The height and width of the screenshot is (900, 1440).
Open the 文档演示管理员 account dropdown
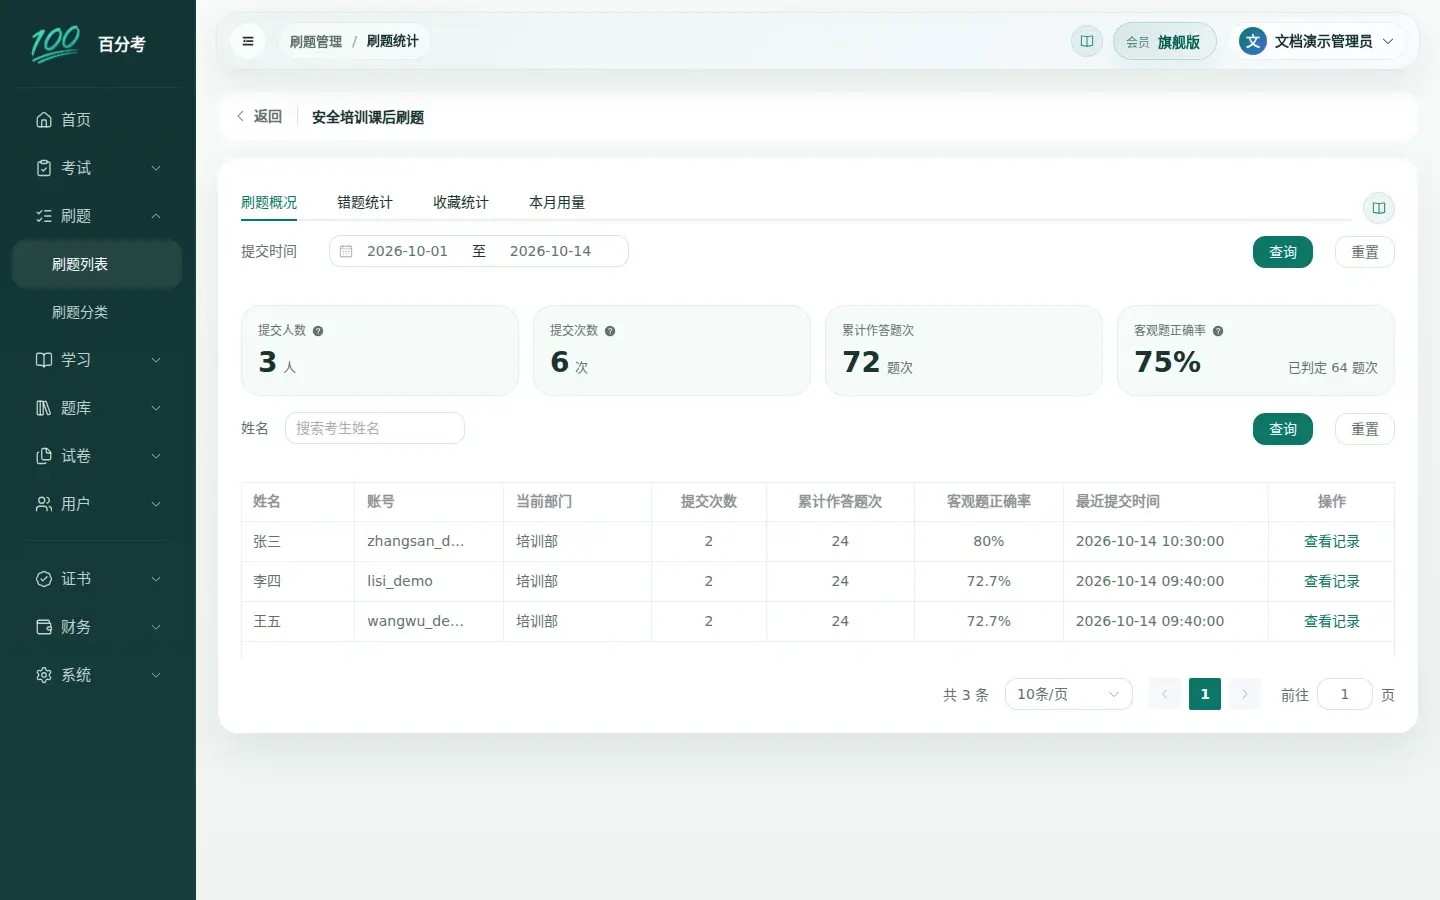(1317, 42)
